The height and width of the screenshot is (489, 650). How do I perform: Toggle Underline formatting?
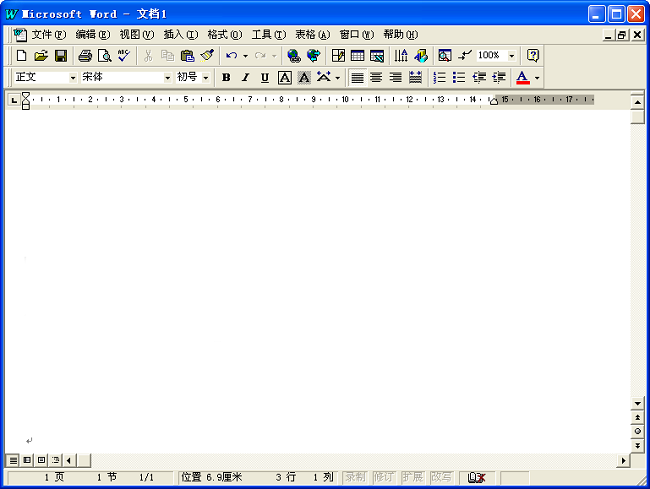[x=265, y=78]
